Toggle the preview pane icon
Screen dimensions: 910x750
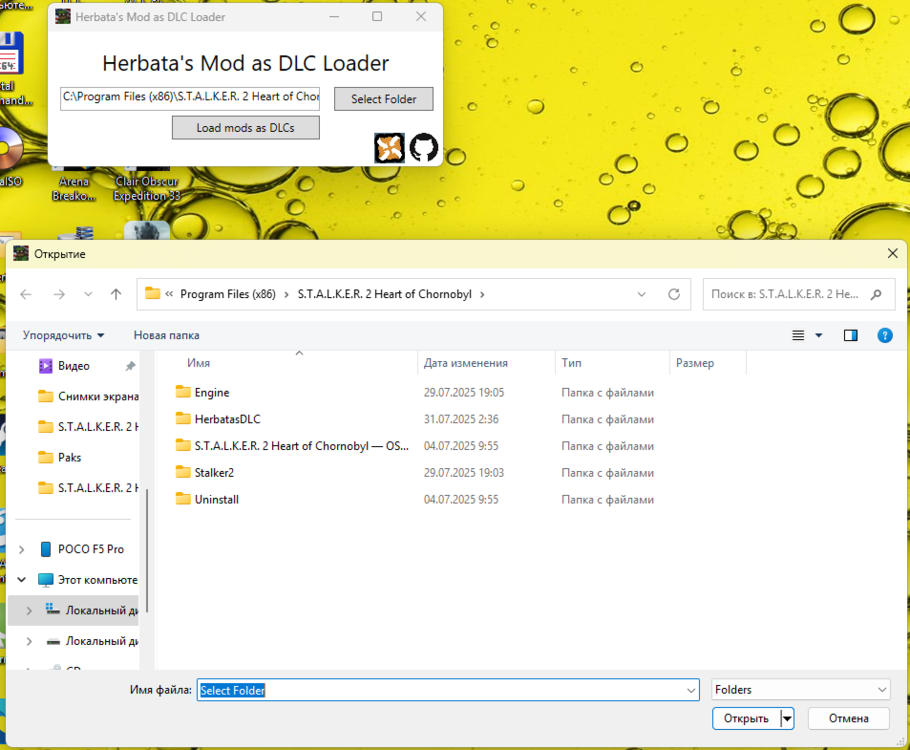click(x=850, y=335)
